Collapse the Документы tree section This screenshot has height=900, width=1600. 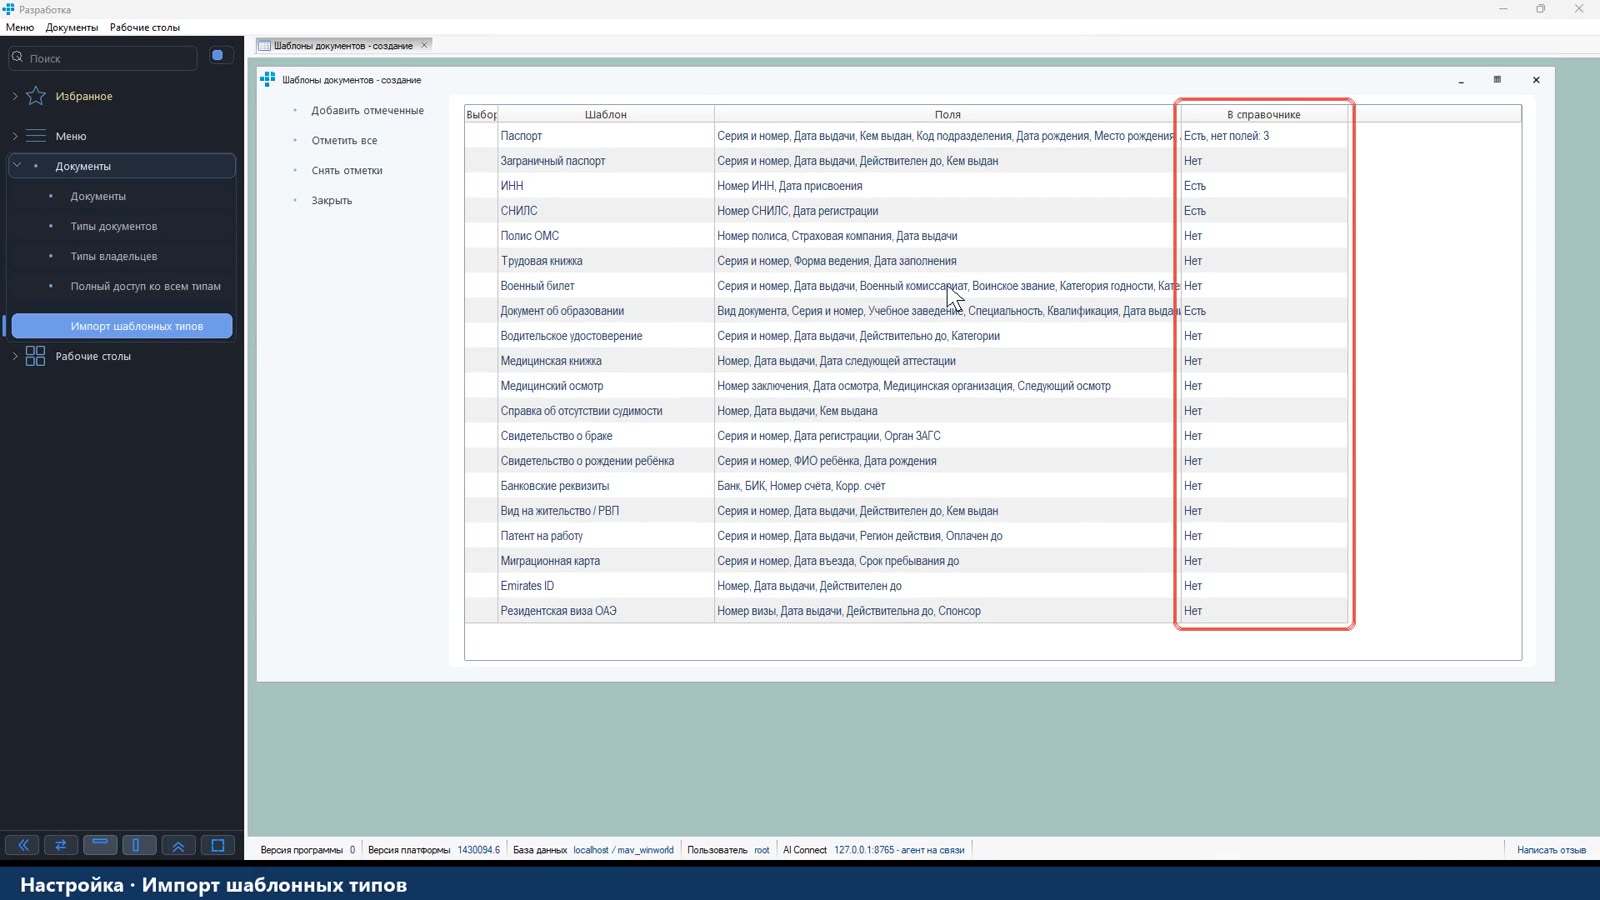pyautogui.click(x=16, y=166)
